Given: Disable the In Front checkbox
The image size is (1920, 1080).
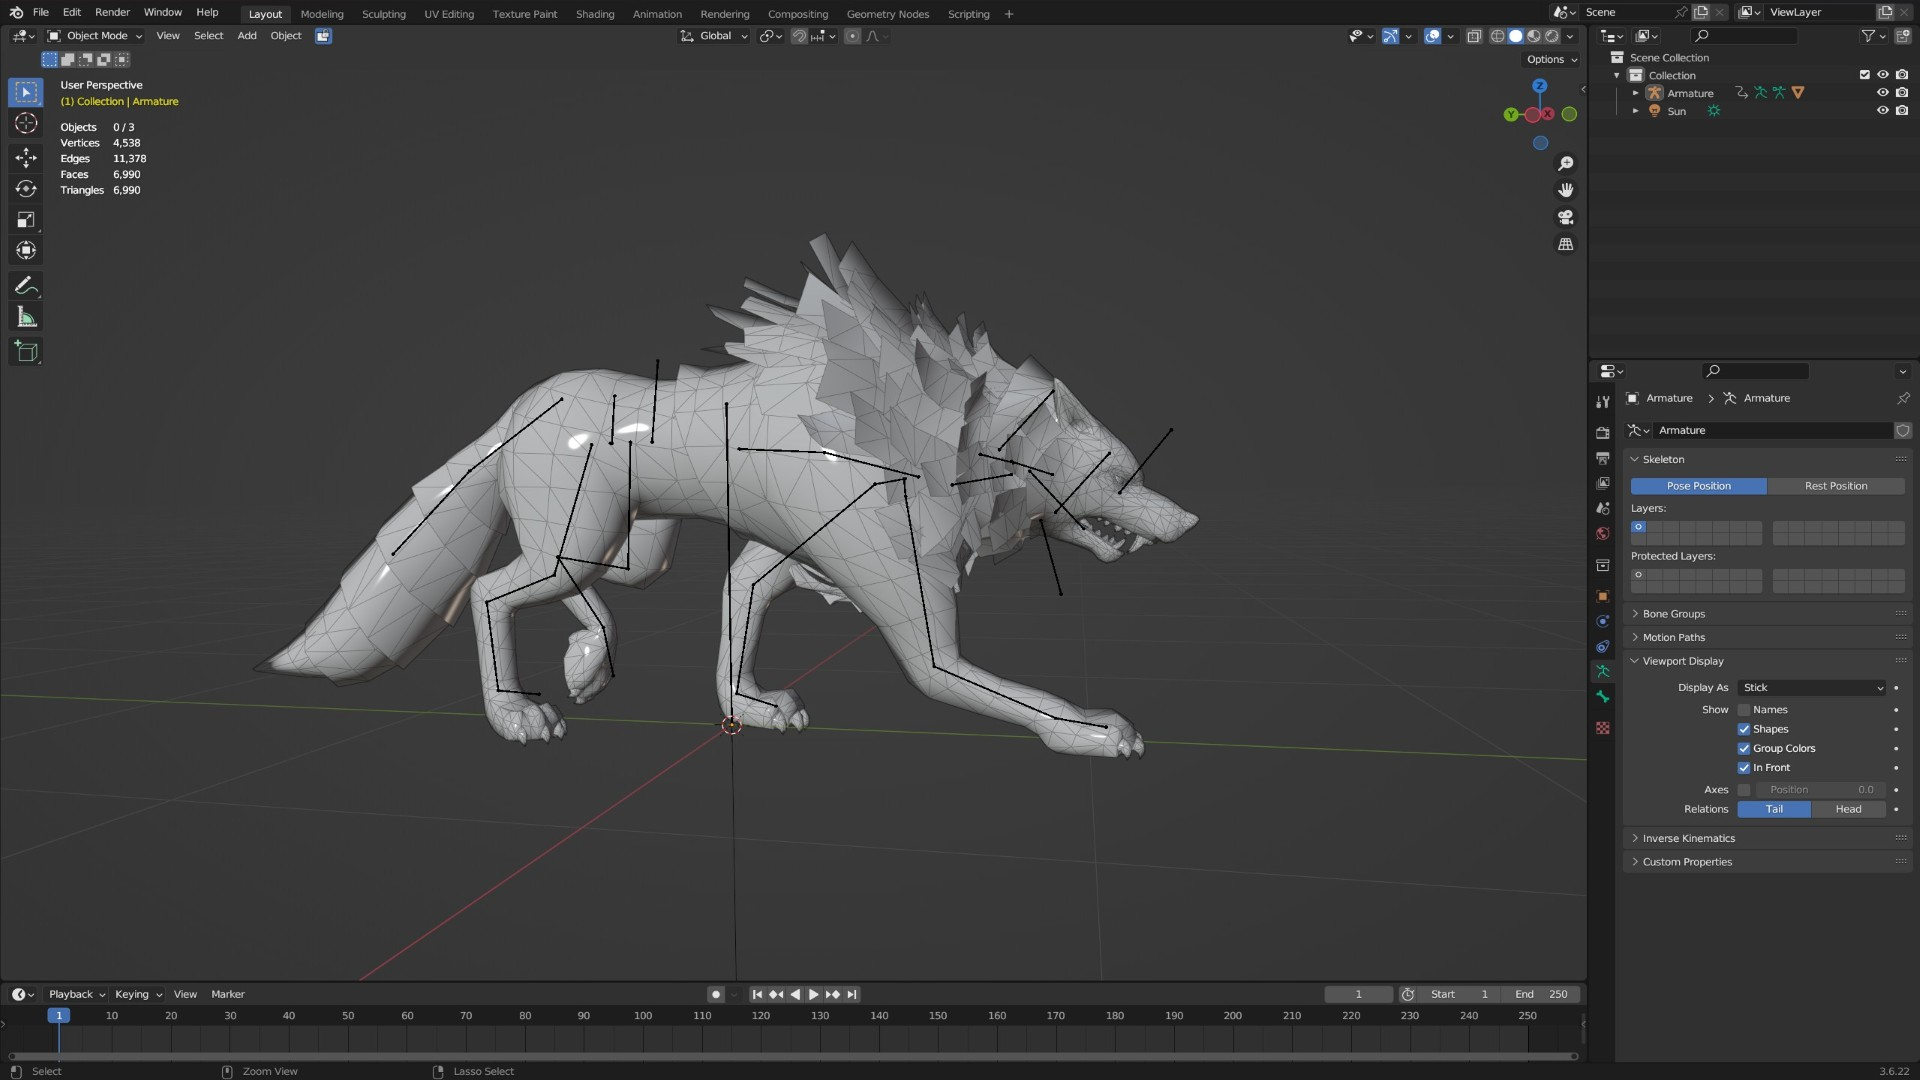Looking at the screenshot, I should click(x=1744, y=768).
